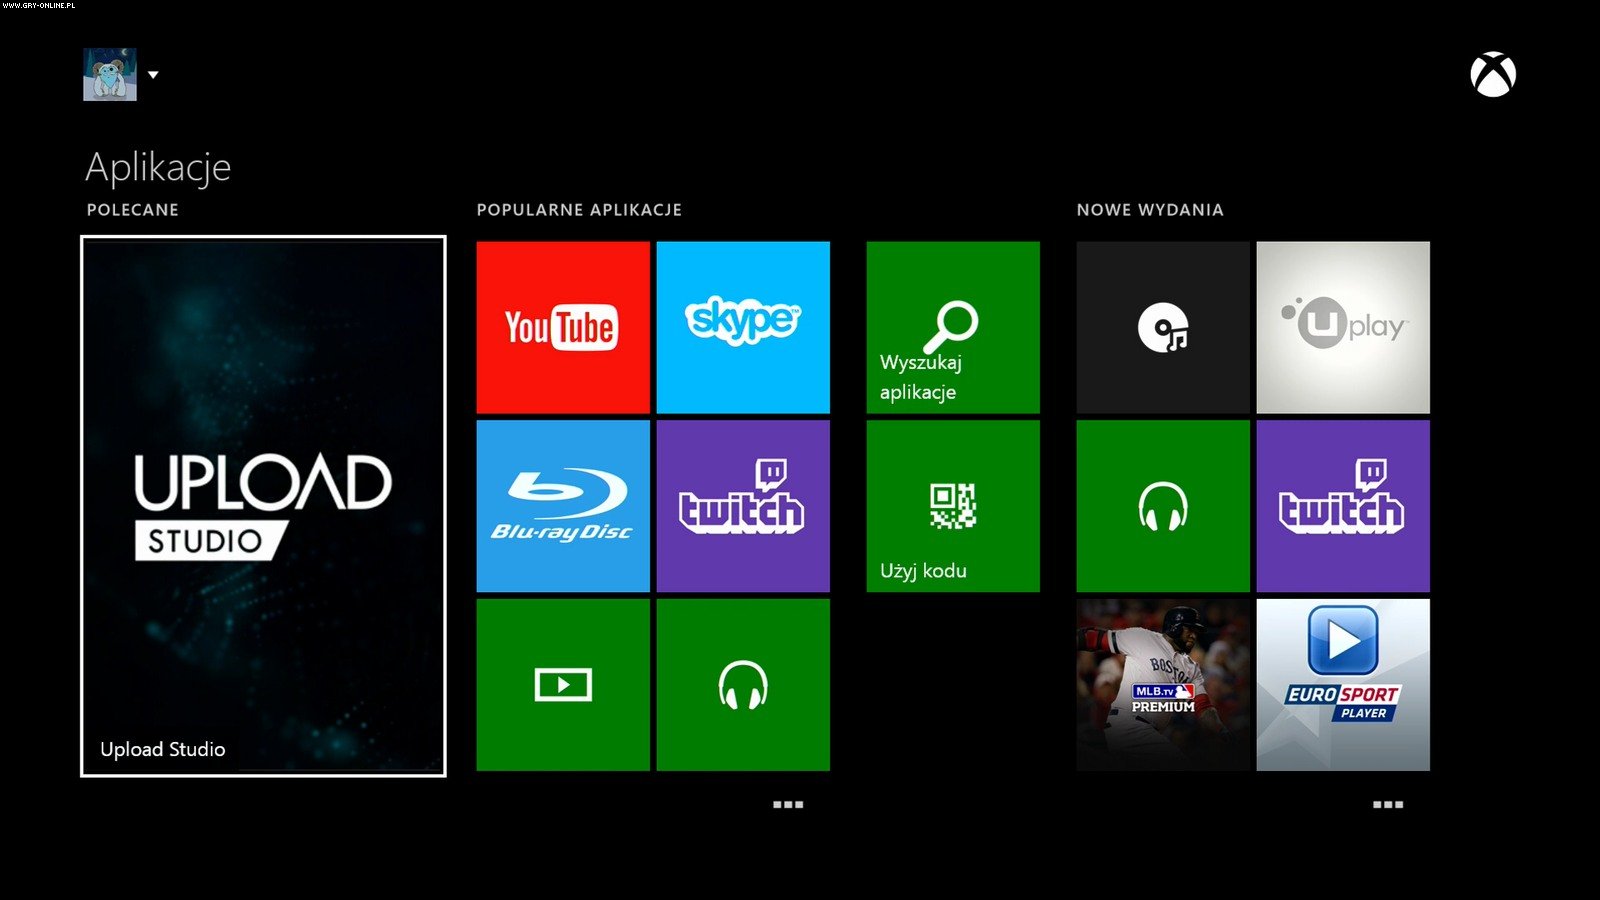
Task: Select the Wyszukaj aplikacje search tile
Action: [953, 327]
